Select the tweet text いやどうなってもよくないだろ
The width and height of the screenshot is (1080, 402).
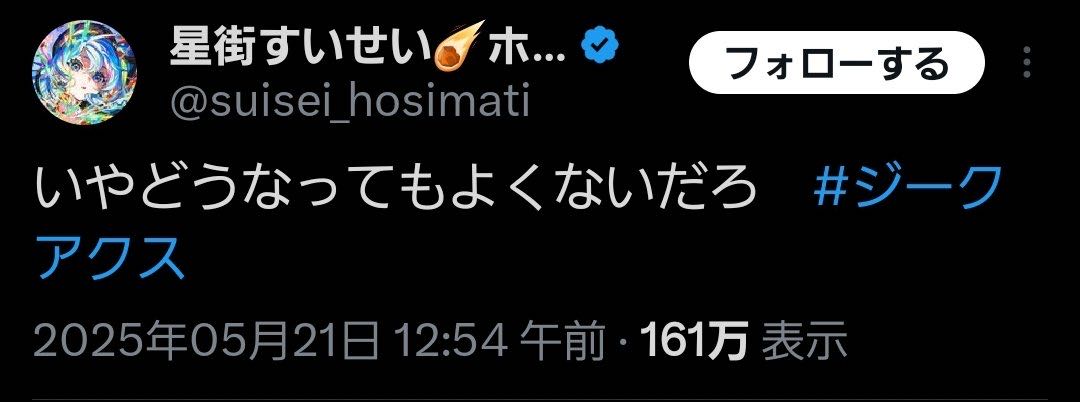[x=396, y=188]
